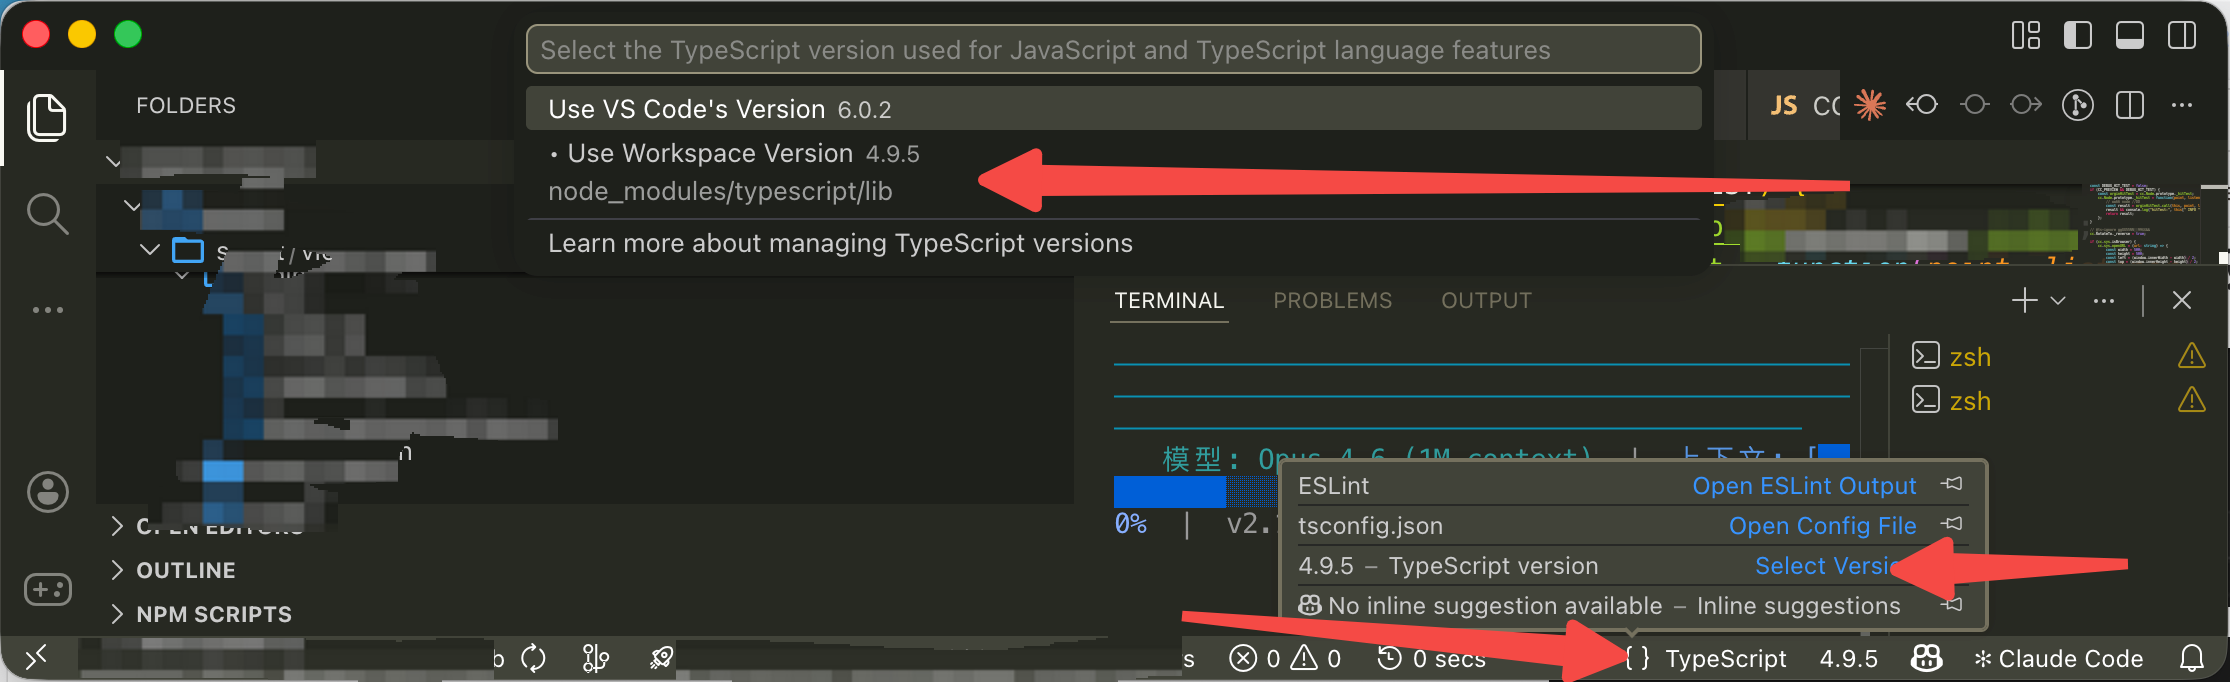Switch to the PROBLEMS tab
This screenshot has height=682, width=2230.
tap(1332, 300)
